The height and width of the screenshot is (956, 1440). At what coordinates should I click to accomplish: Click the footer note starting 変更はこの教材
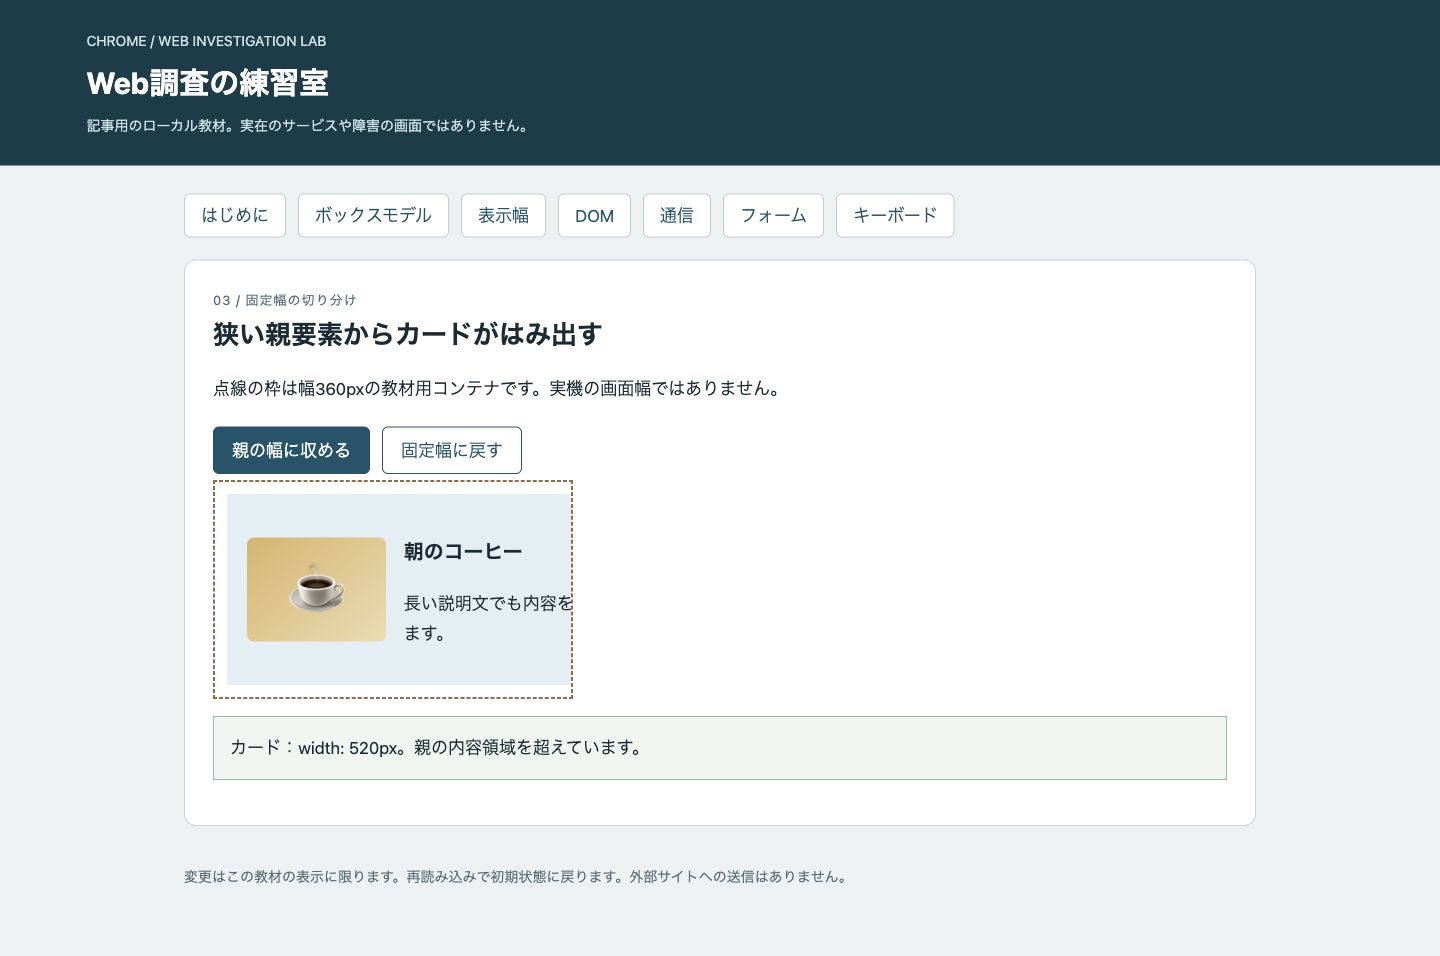click(x=517, y=876)
